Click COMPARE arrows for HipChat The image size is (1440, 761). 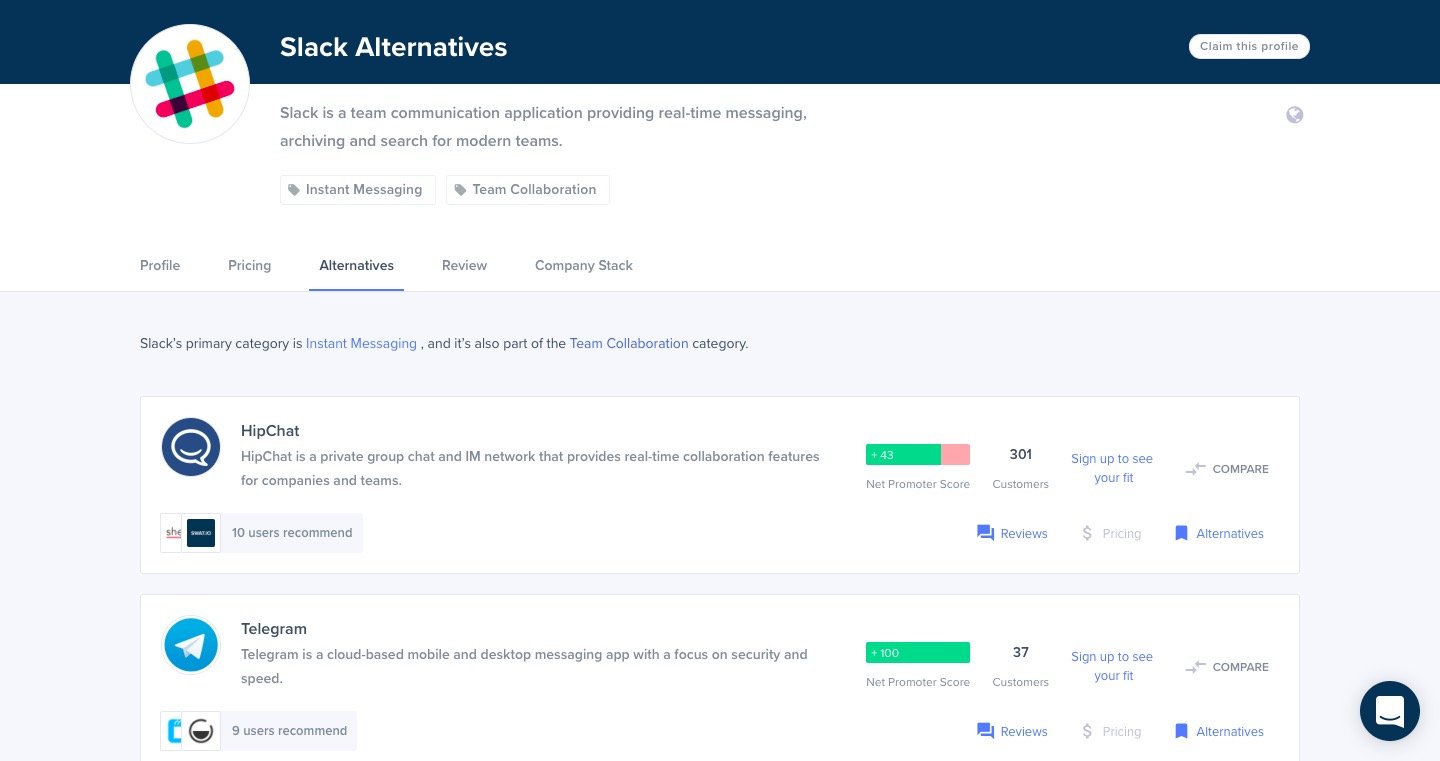[x=1227, y=469]
